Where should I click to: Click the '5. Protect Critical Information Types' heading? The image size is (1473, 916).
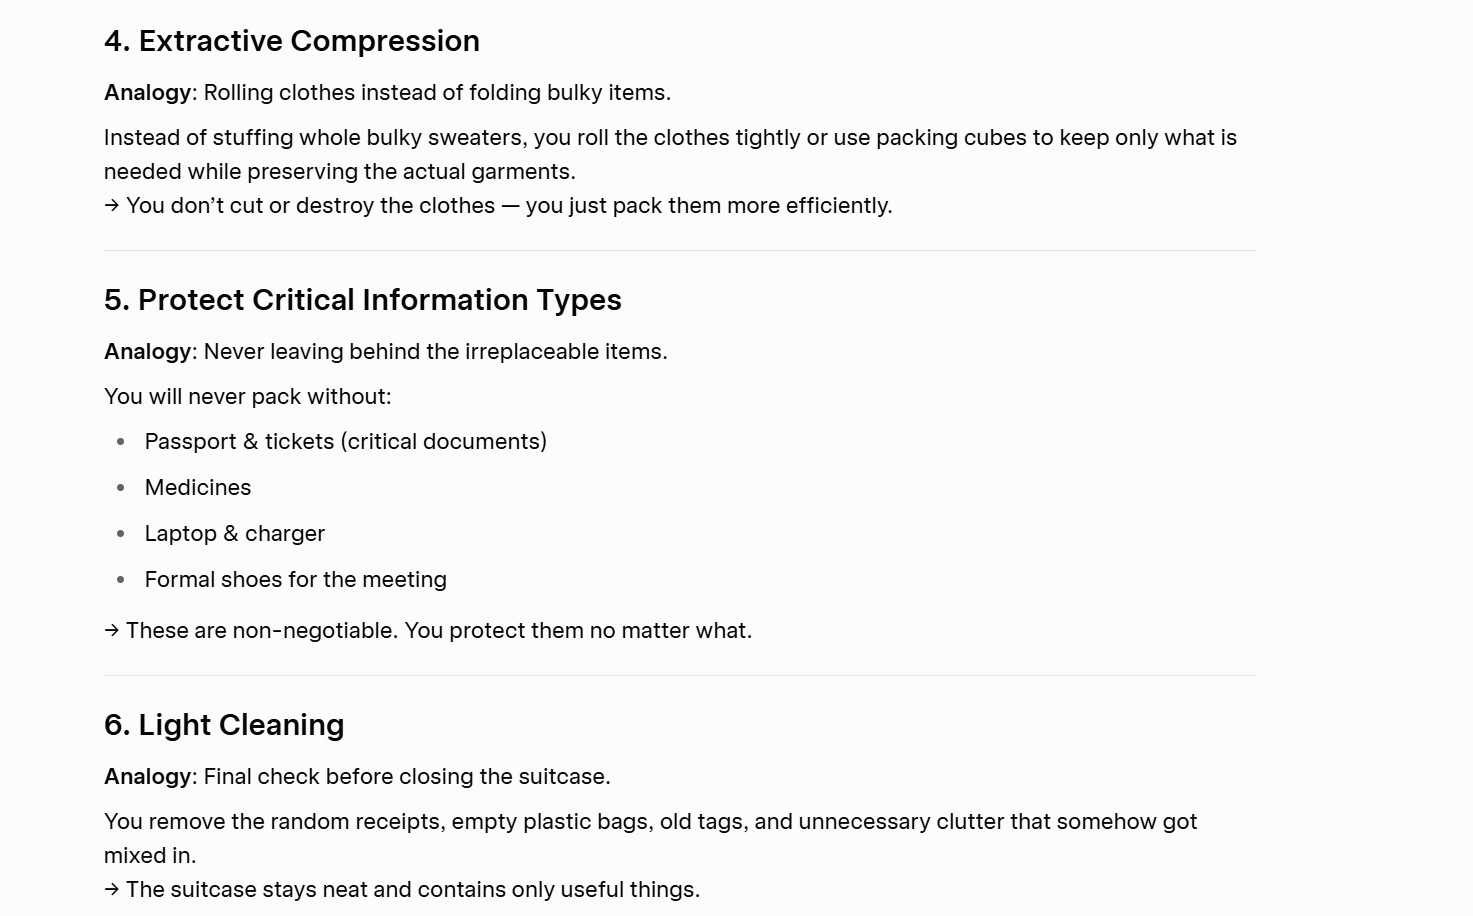(363, 300)
